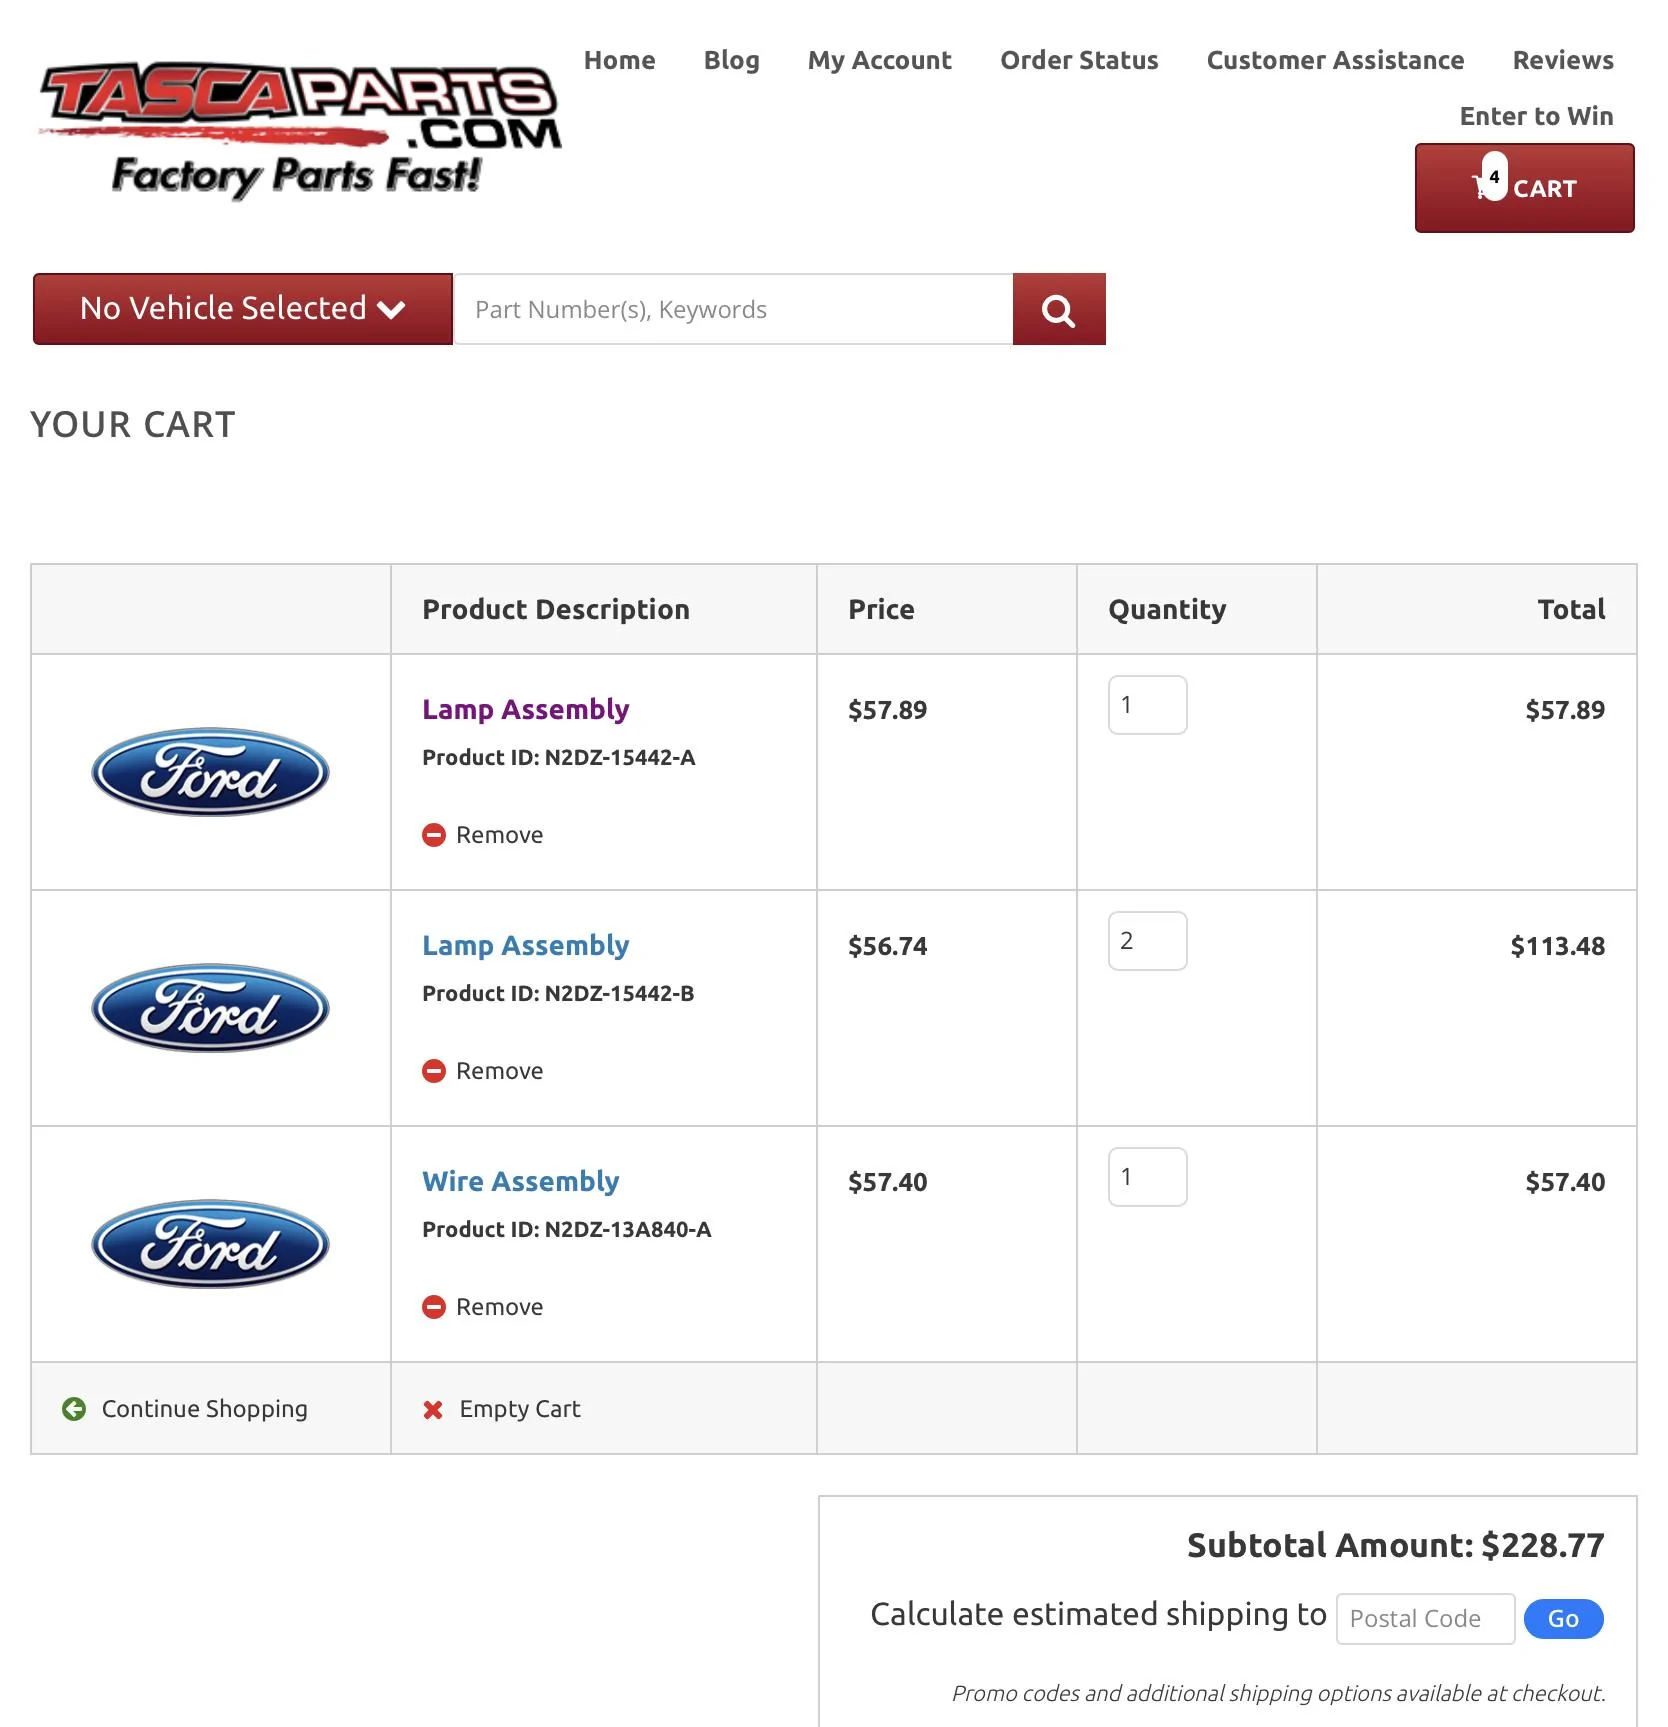
Task: Open the Ford logo thumbnail for Wire Assembly
Action: click(x=210, y=1244)
